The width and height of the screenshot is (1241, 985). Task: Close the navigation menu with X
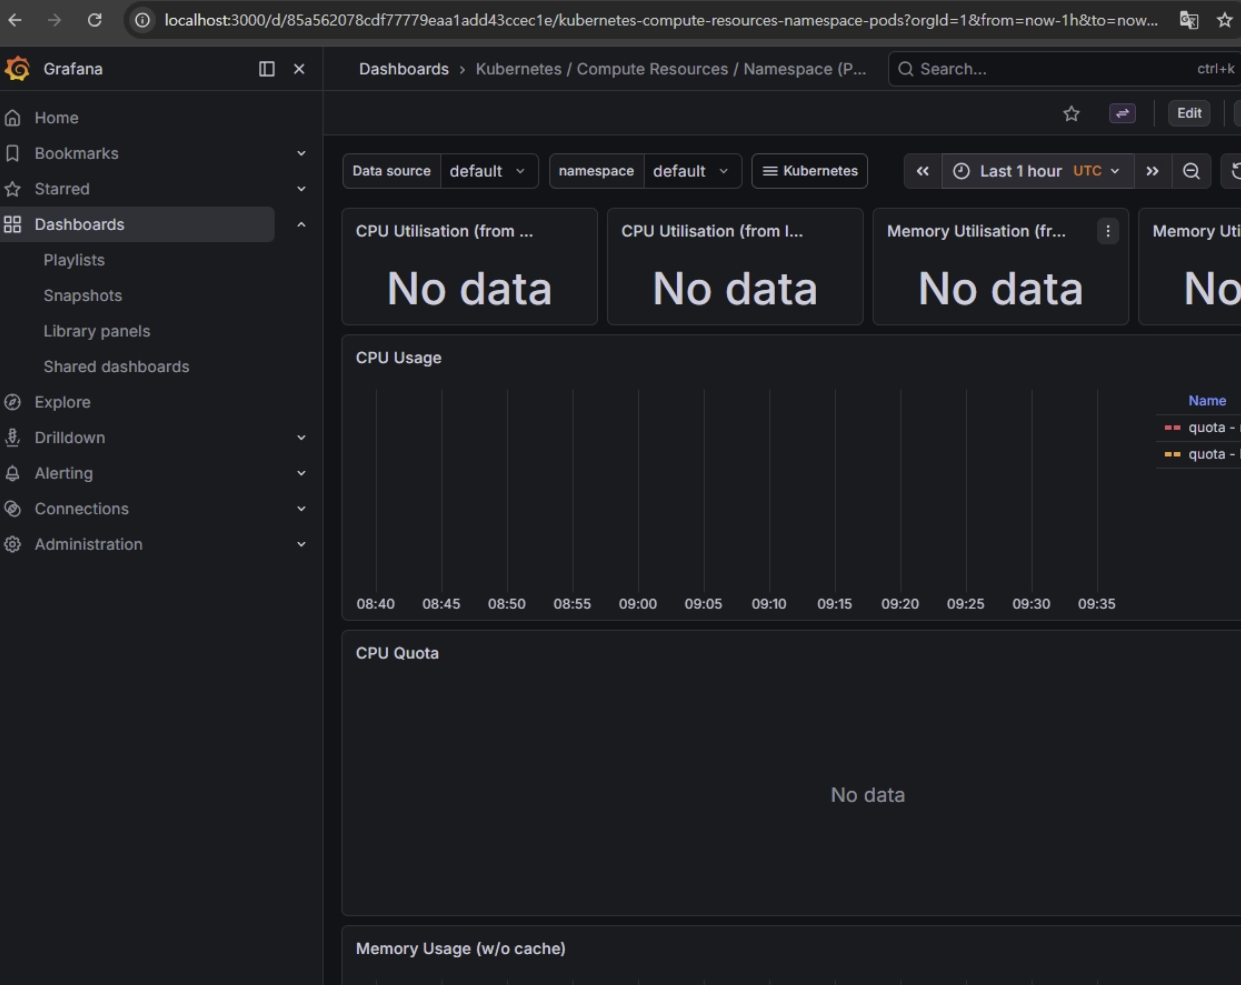(299, 69)
